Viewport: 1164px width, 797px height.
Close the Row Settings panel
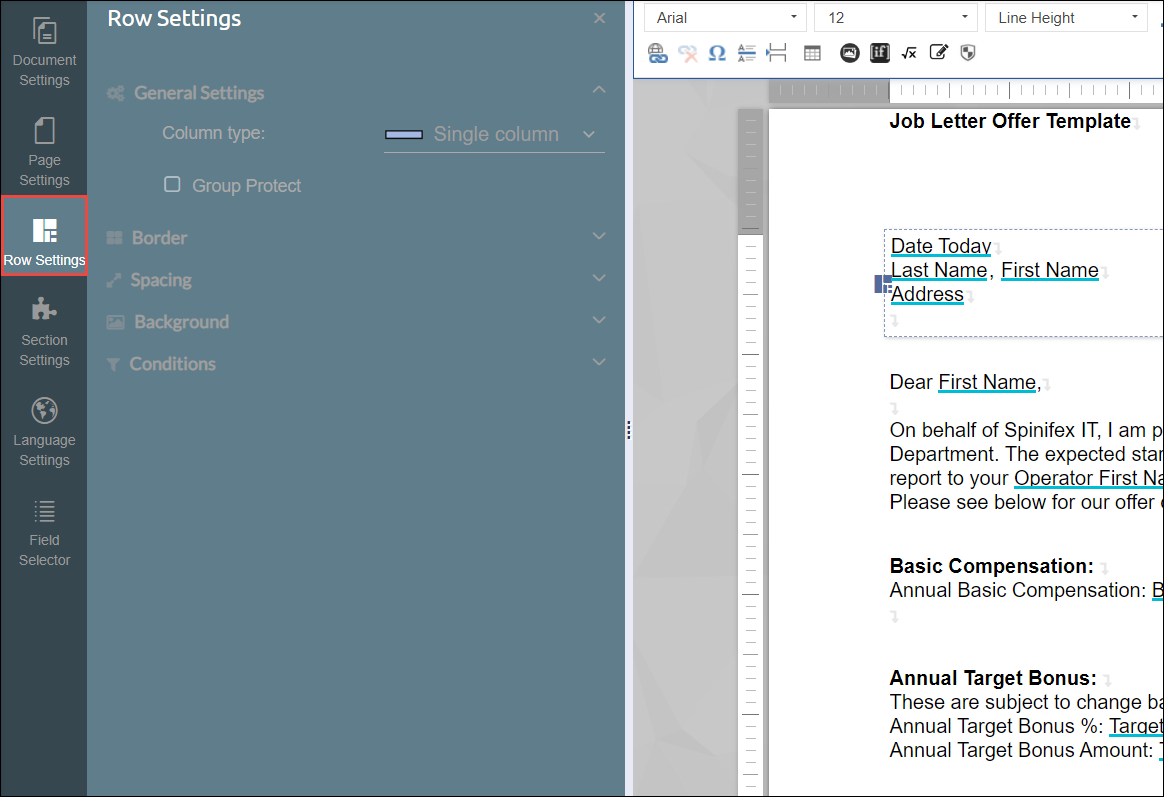(599, 18)
